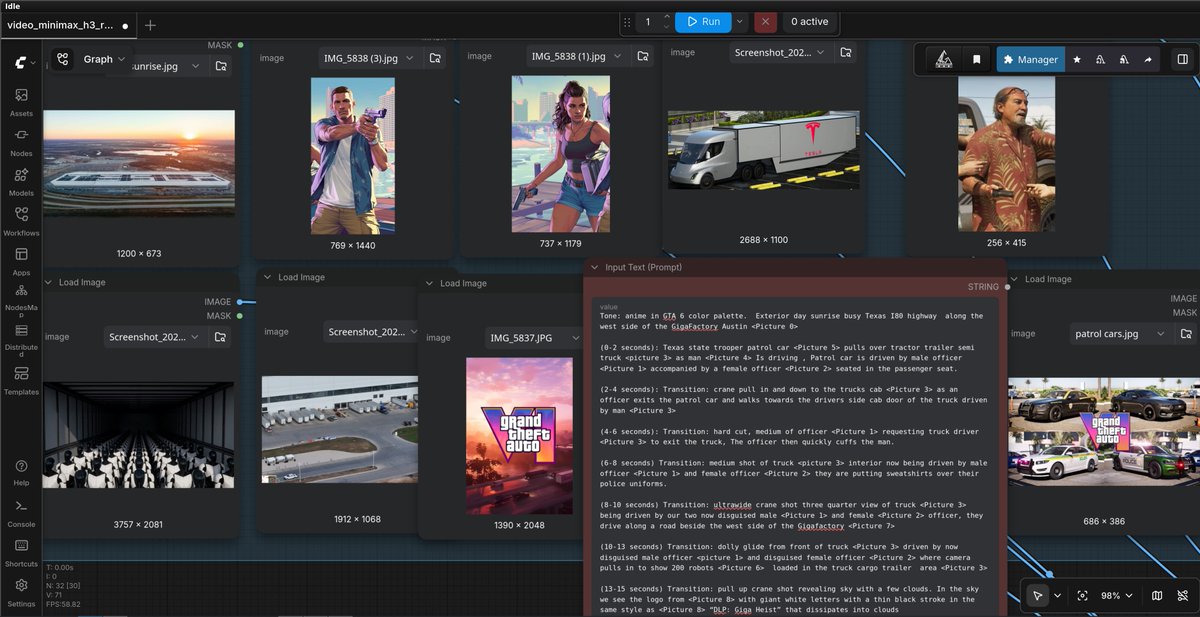Open the Manager

point(1030,59)
